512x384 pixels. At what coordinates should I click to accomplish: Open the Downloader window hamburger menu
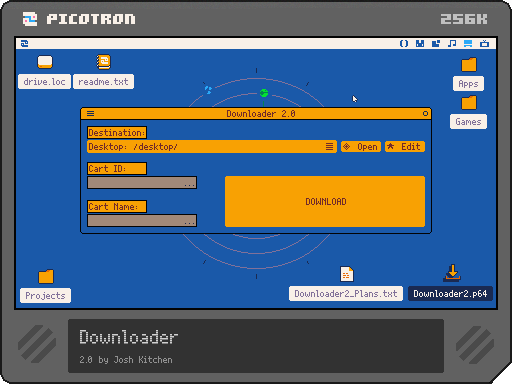click(90, 114)
